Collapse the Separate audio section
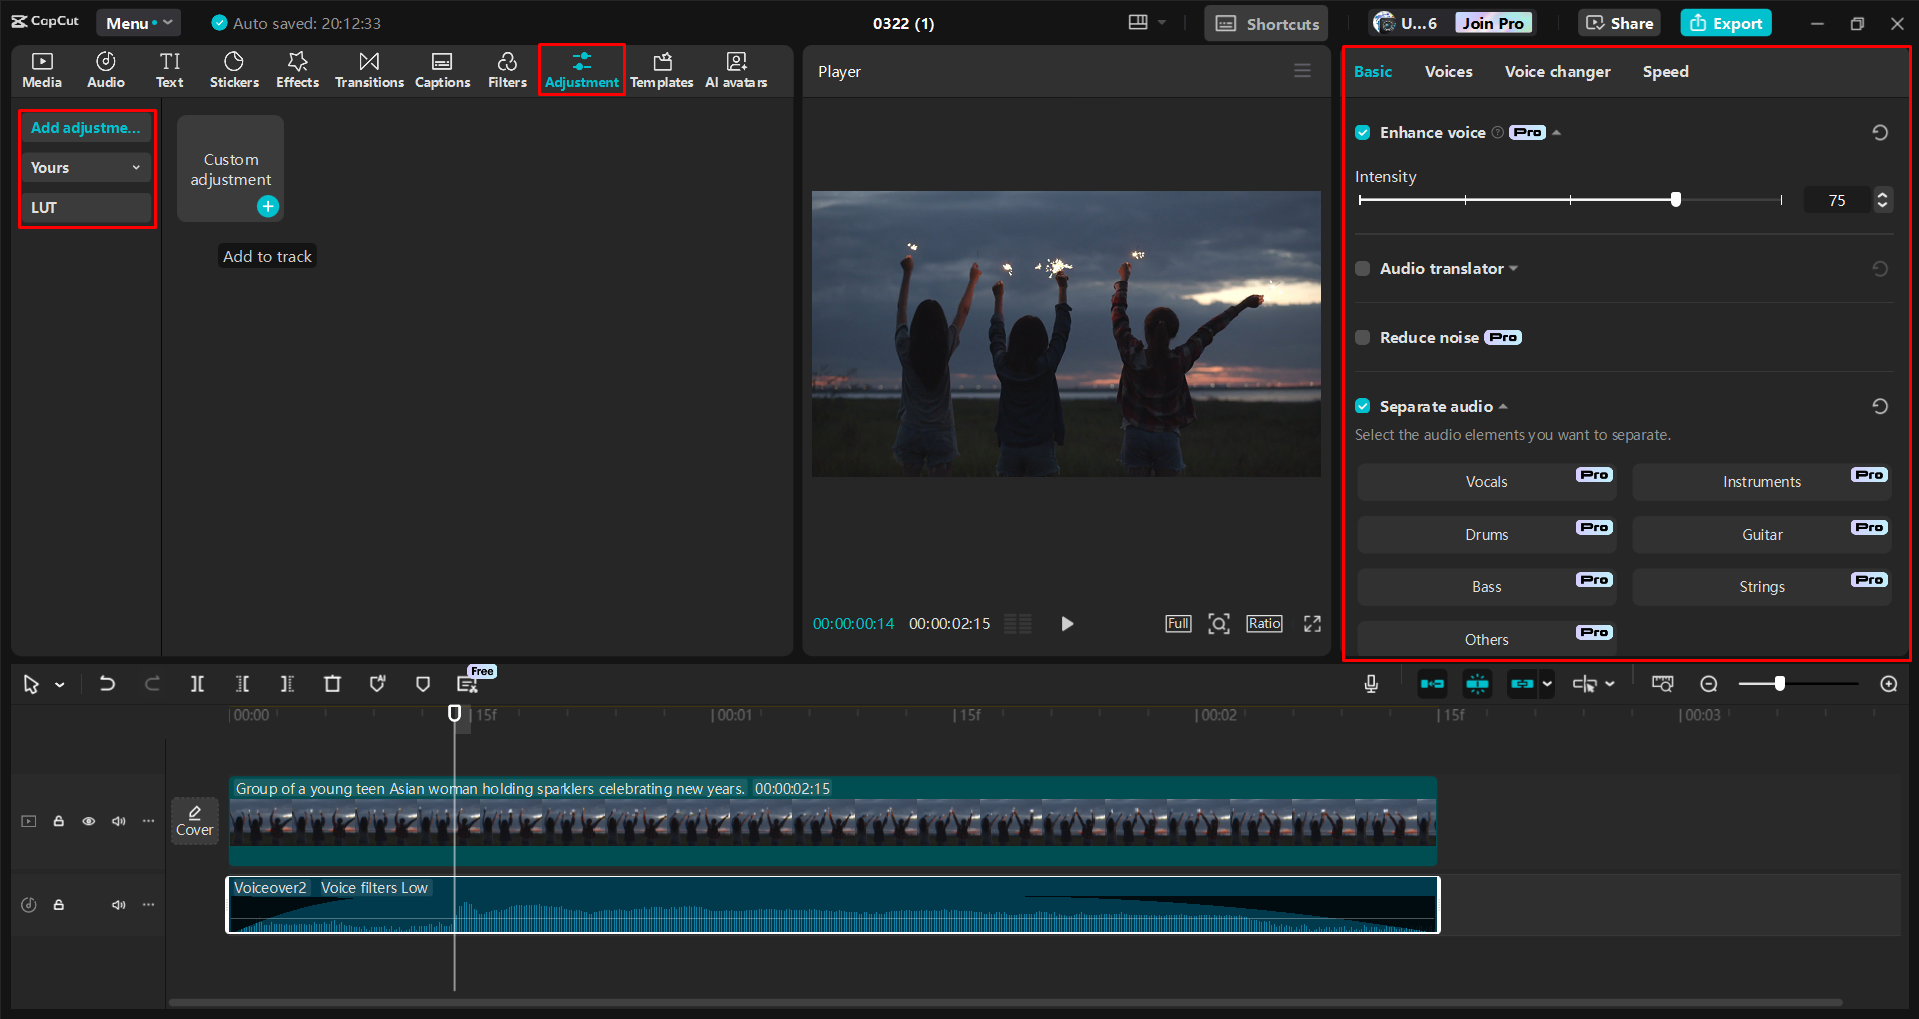 (1503, 407)
